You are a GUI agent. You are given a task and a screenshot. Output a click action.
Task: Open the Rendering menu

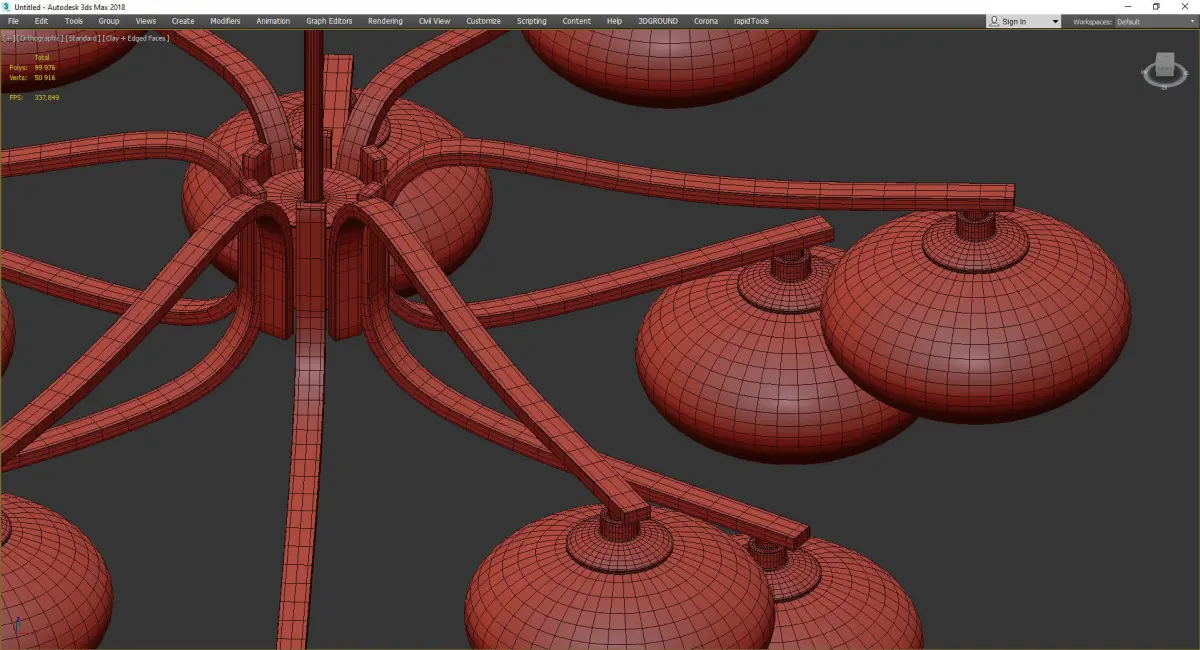(385, 21)
